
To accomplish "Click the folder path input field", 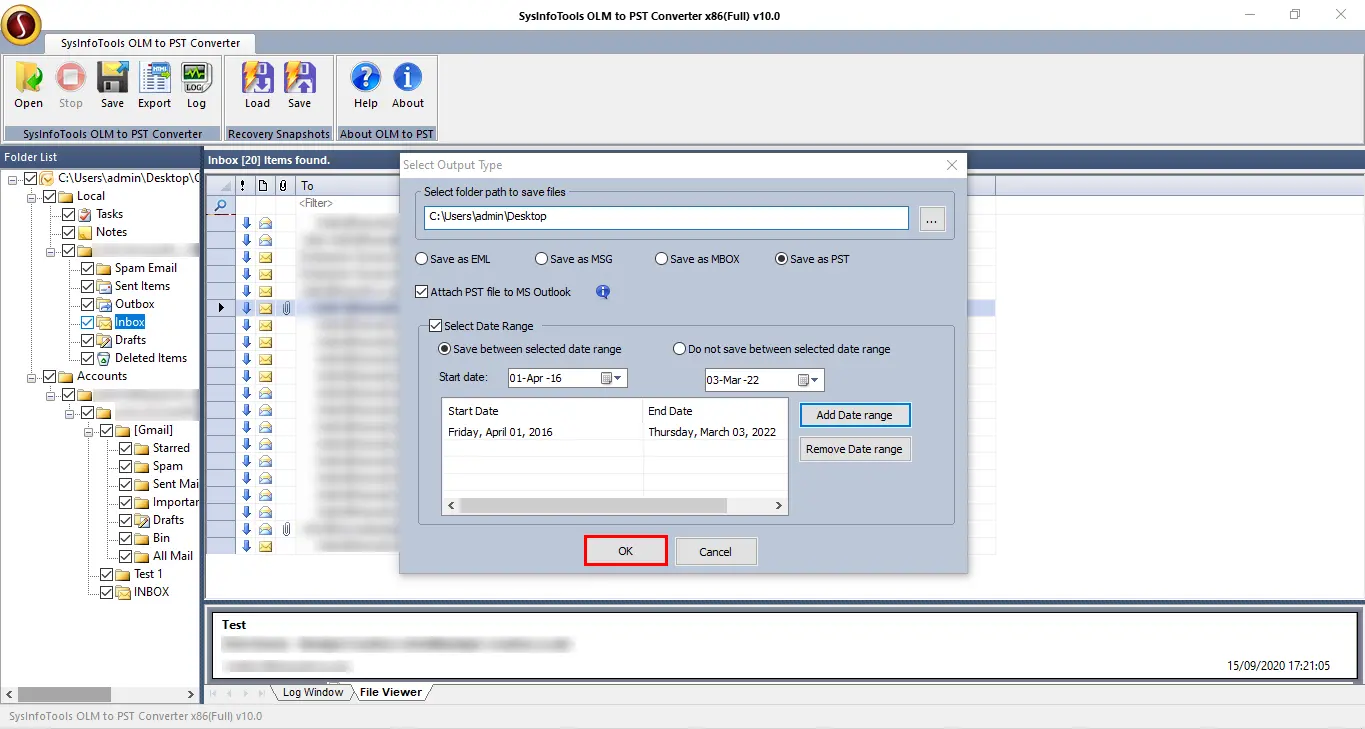I will pos(666,217).
